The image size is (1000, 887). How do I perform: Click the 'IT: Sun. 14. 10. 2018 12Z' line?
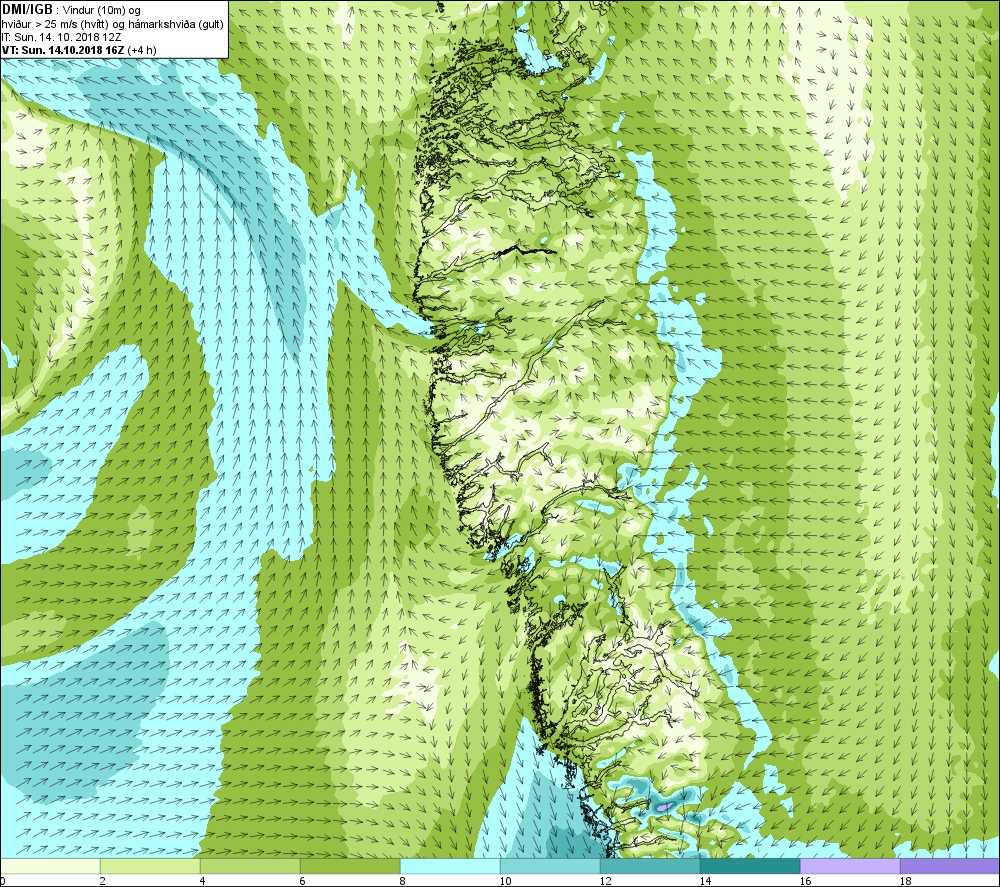(x=61, y=37)
